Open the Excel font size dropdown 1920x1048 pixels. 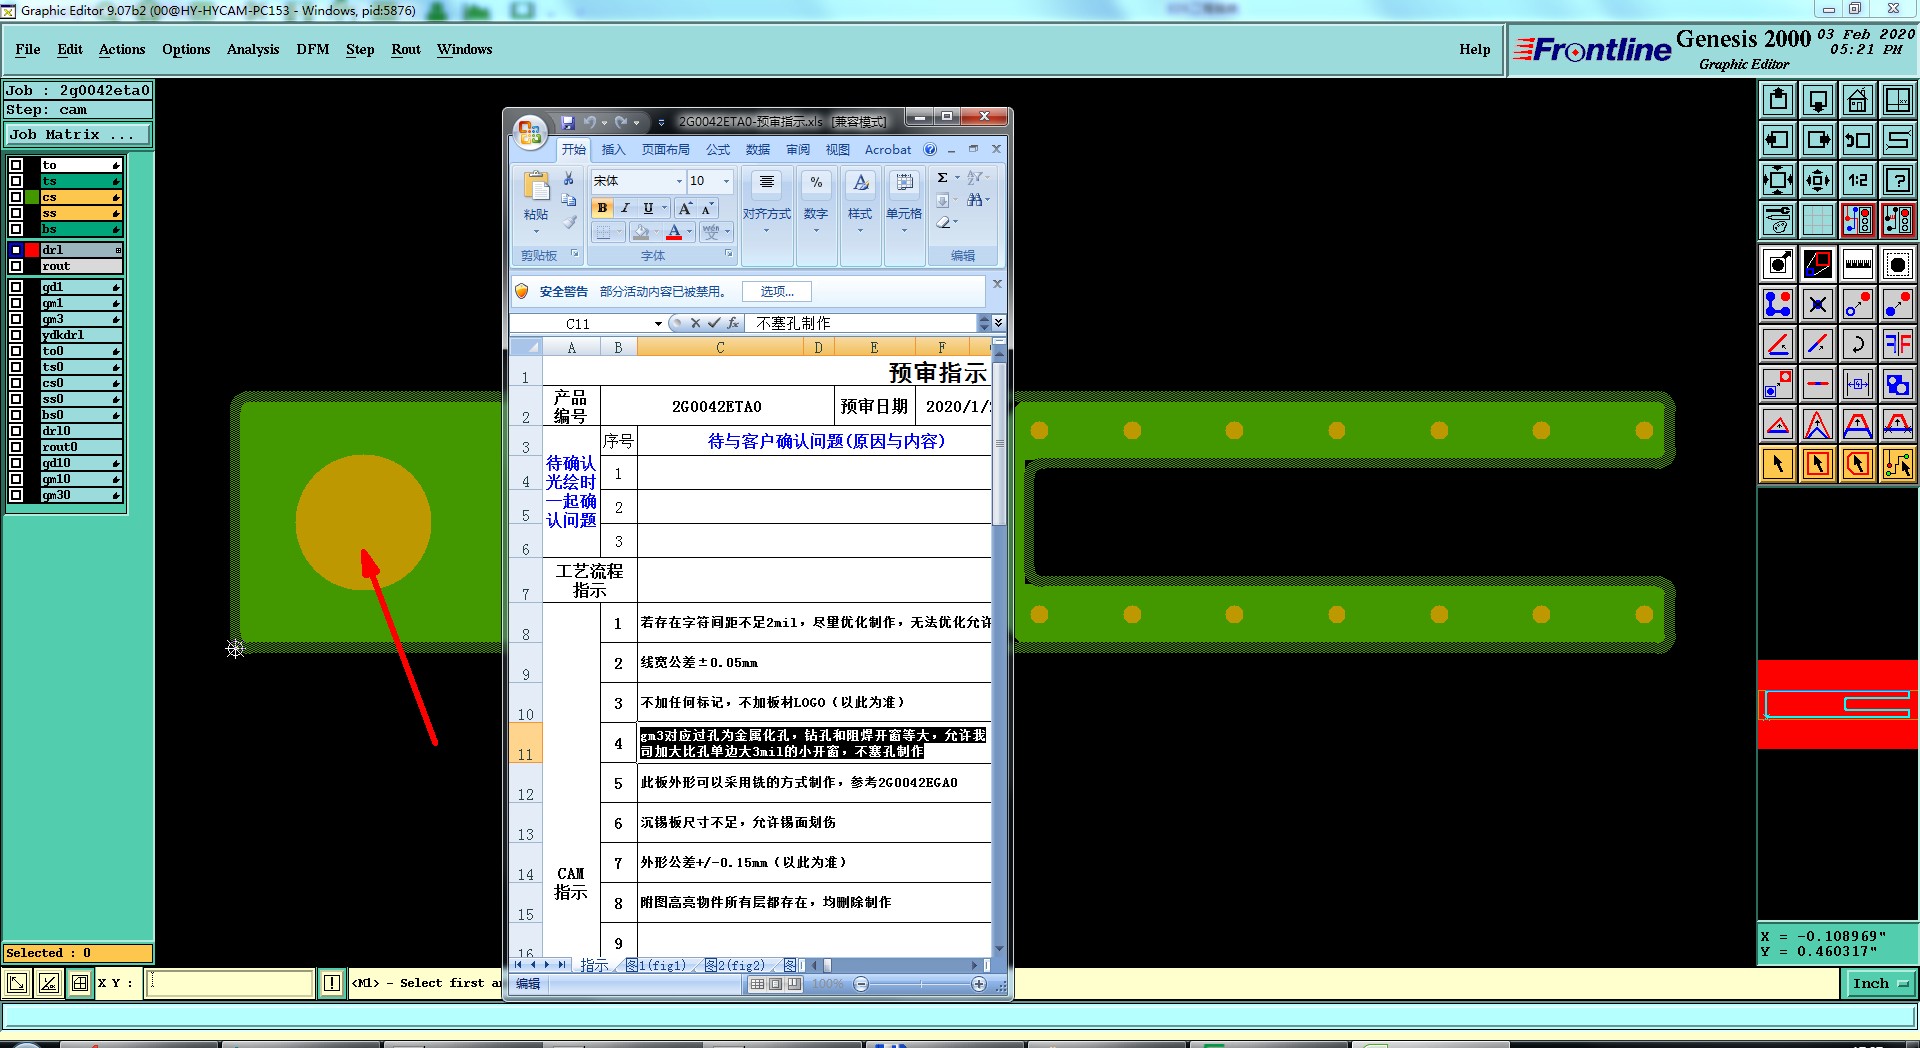(727, 181)
